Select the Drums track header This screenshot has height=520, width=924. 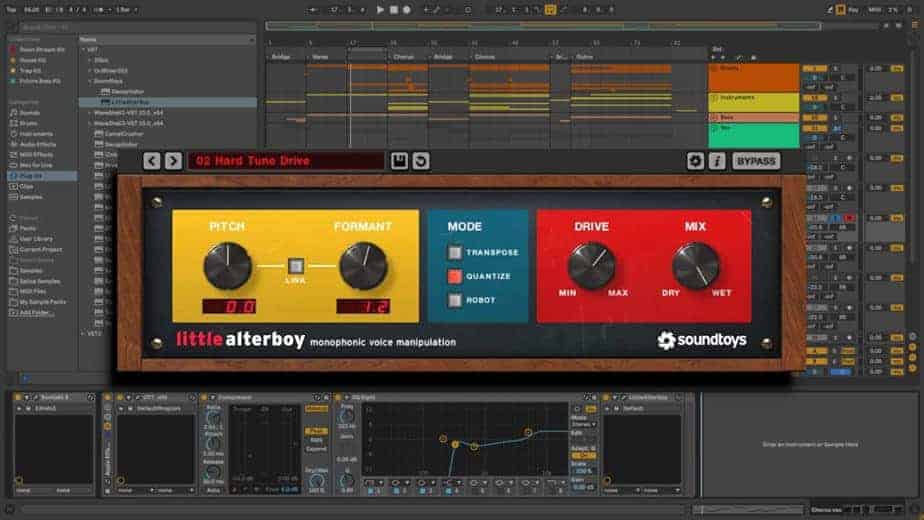click(x=754, y=77)
